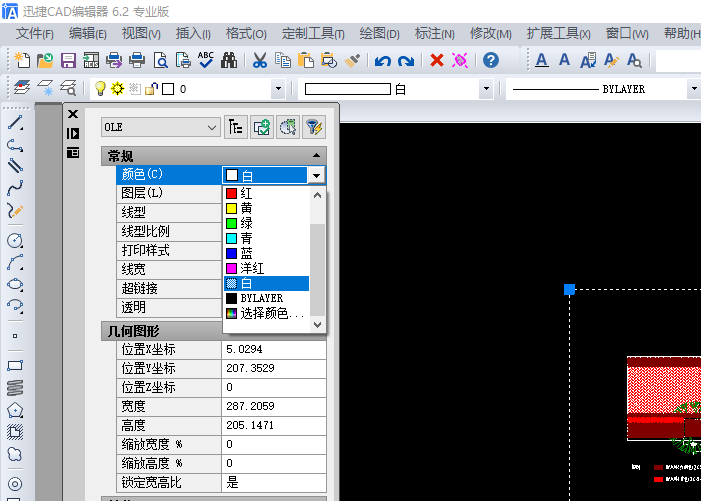Image resolution: width=701 pixels, height=501 pixels.
Task: Click the filter funnel icon in properties panel
Action: [314, 127]
